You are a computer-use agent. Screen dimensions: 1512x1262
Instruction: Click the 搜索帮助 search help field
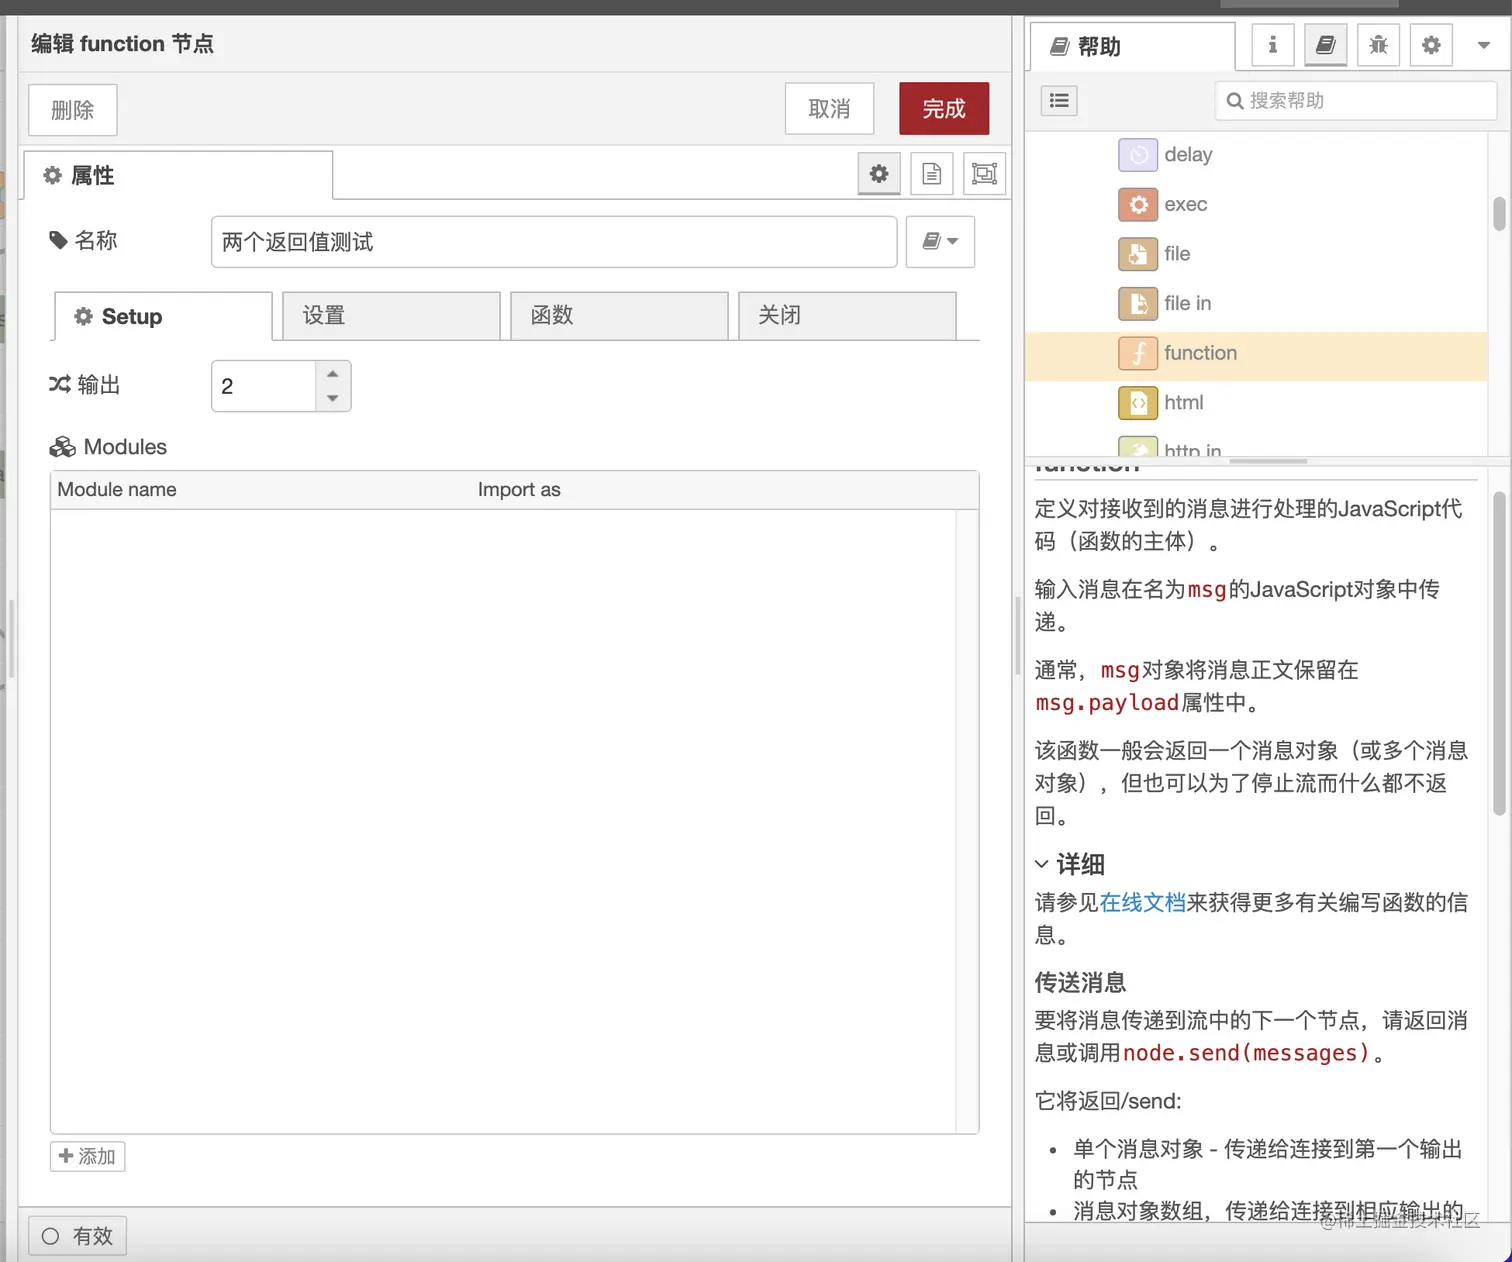(1356, 101)
